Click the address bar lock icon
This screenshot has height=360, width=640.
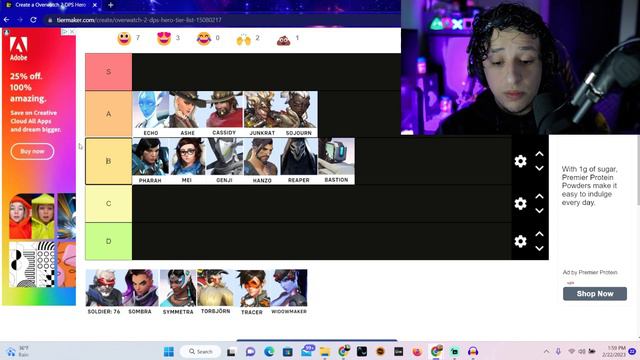click(x=50, y=20)
